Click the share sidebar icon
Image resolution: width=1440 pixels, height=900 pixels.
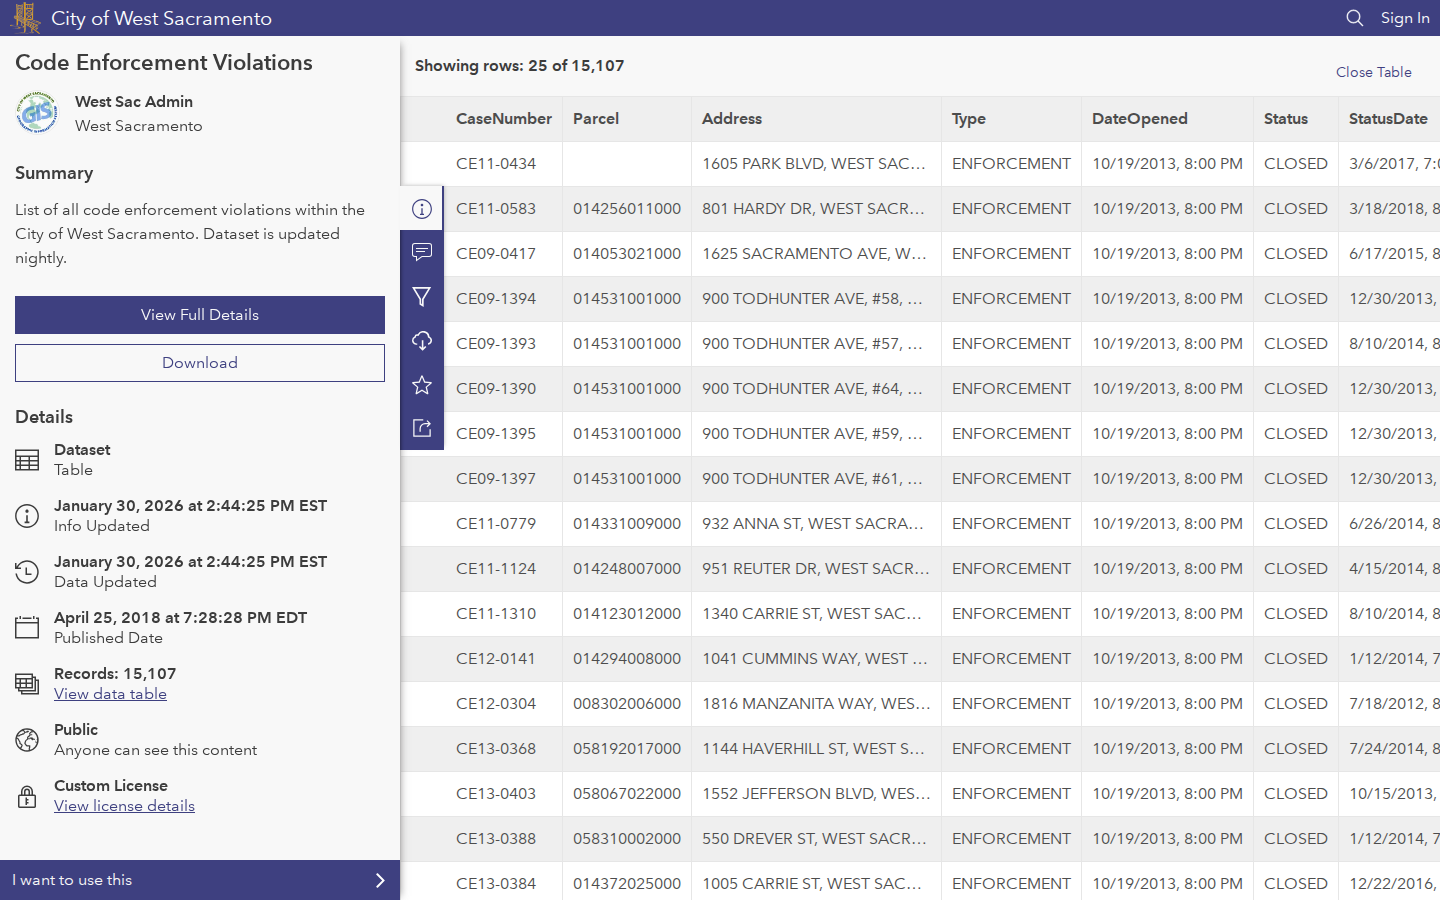[x=422, y=428]
